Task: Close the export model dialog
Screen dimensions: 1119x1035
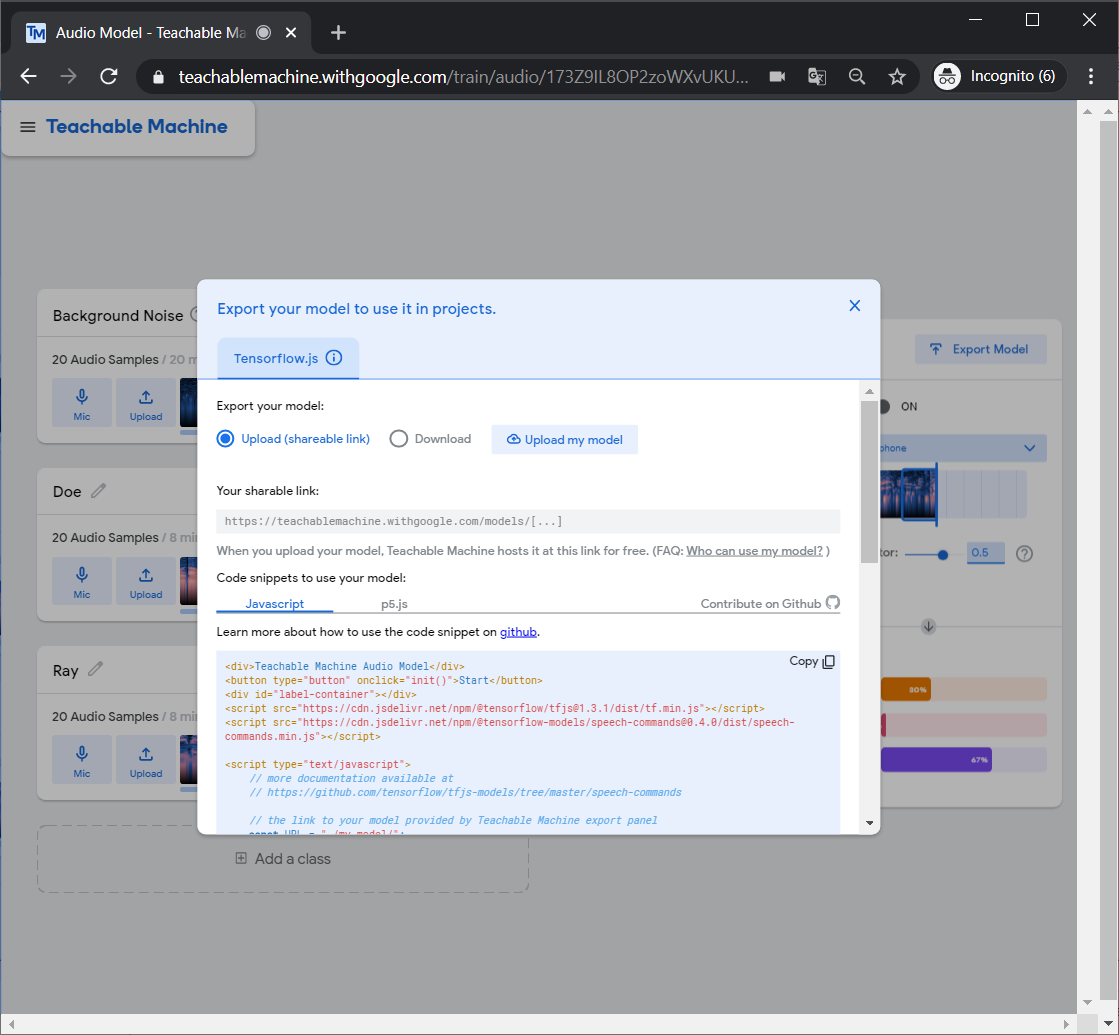Action: 854,306
